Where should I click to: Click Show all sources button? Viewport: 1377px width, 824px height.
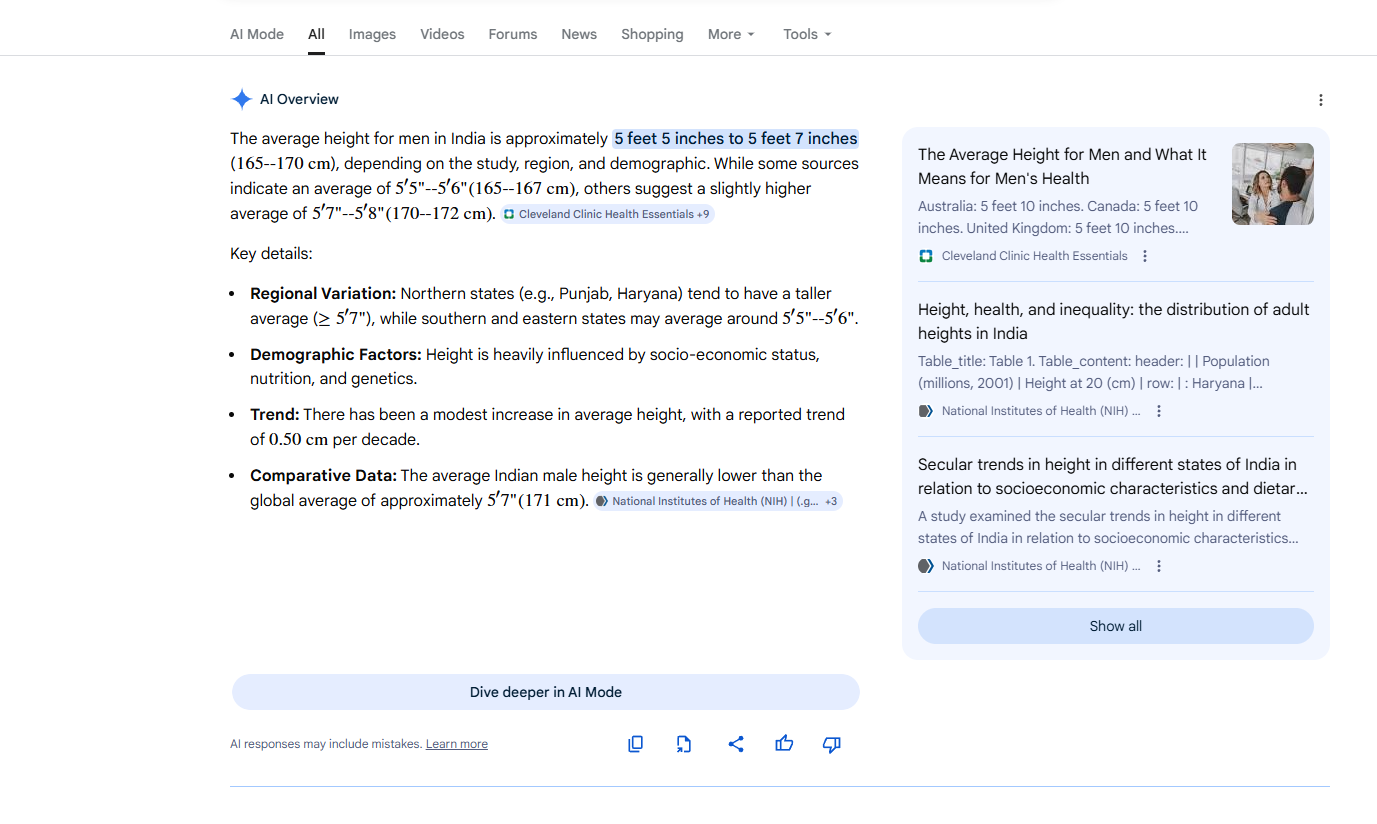1116,626
